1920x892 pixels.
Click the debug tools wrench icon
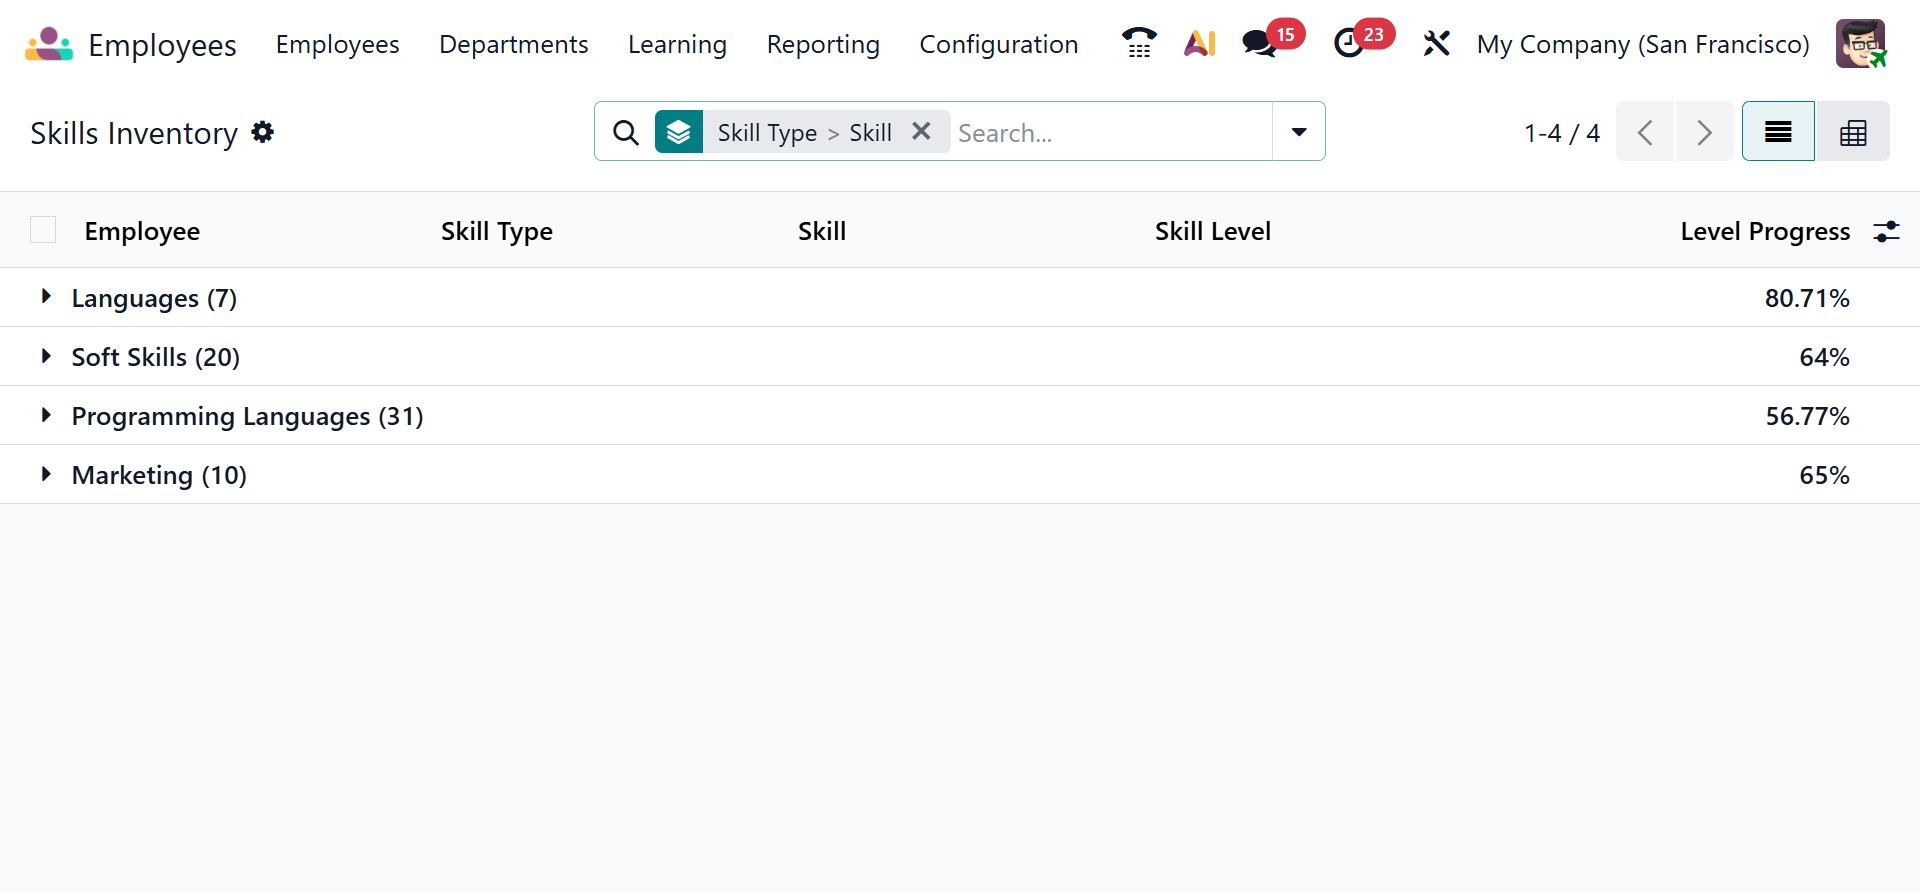tap(1436, 44)
